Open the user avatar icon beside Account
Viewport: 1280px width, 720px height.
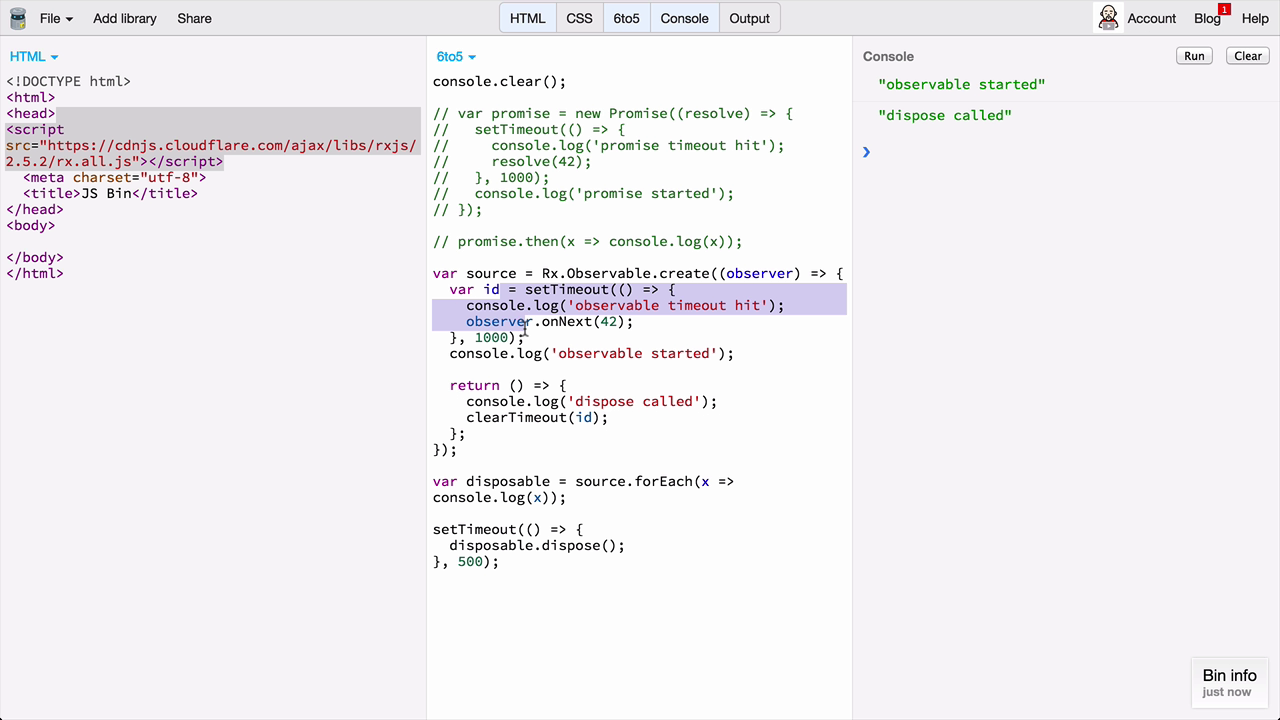(x=1108, y=18)
